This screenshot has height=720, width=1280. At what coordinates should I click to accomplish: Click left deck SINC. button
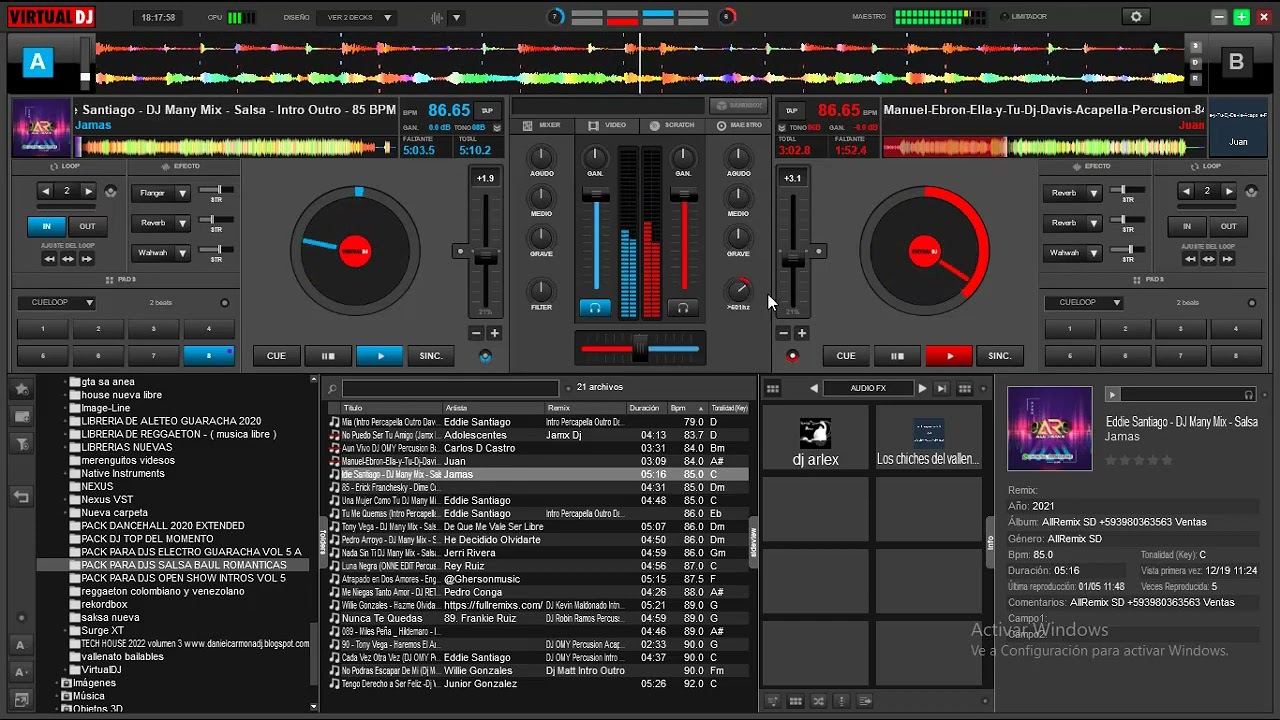point(431,356)
